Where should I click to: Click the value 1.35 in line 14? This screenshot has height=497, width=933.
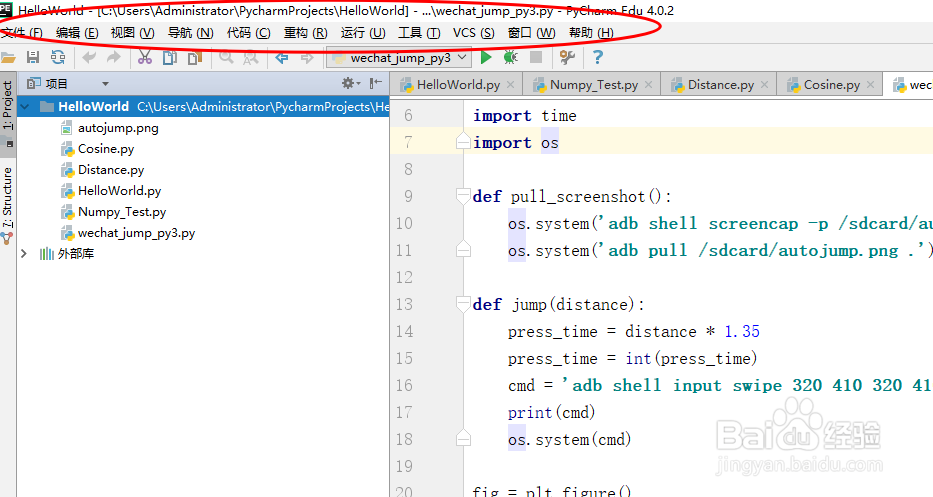click(742, 331)
